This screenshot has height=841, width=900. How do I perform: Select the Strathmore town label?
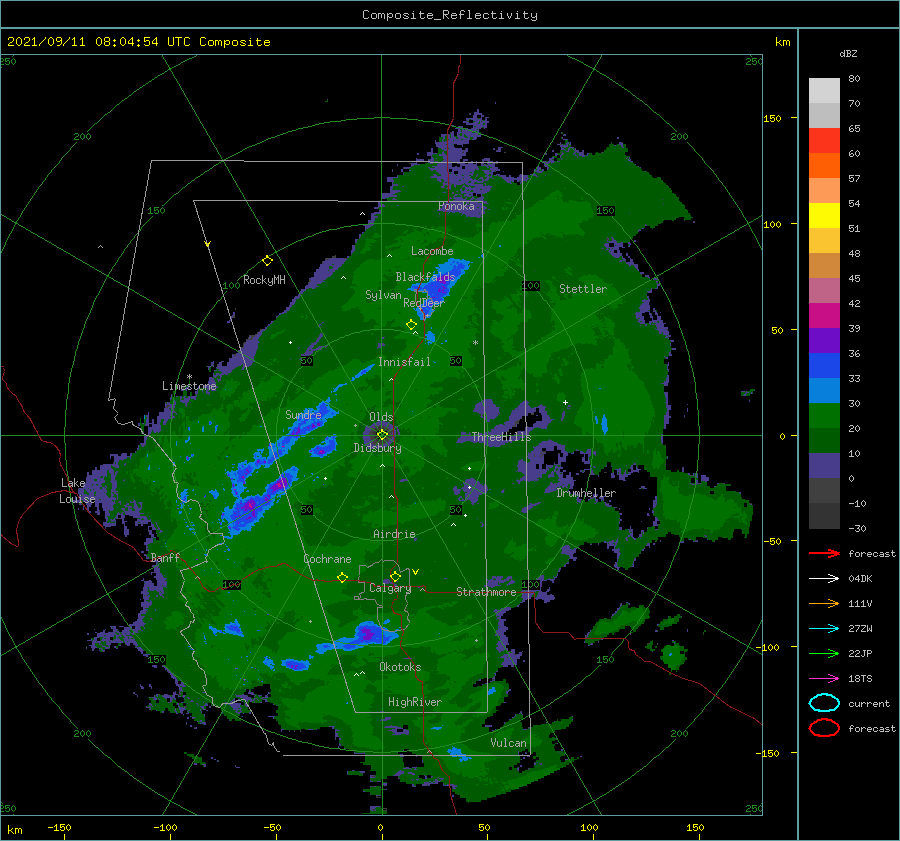point(486,592)
